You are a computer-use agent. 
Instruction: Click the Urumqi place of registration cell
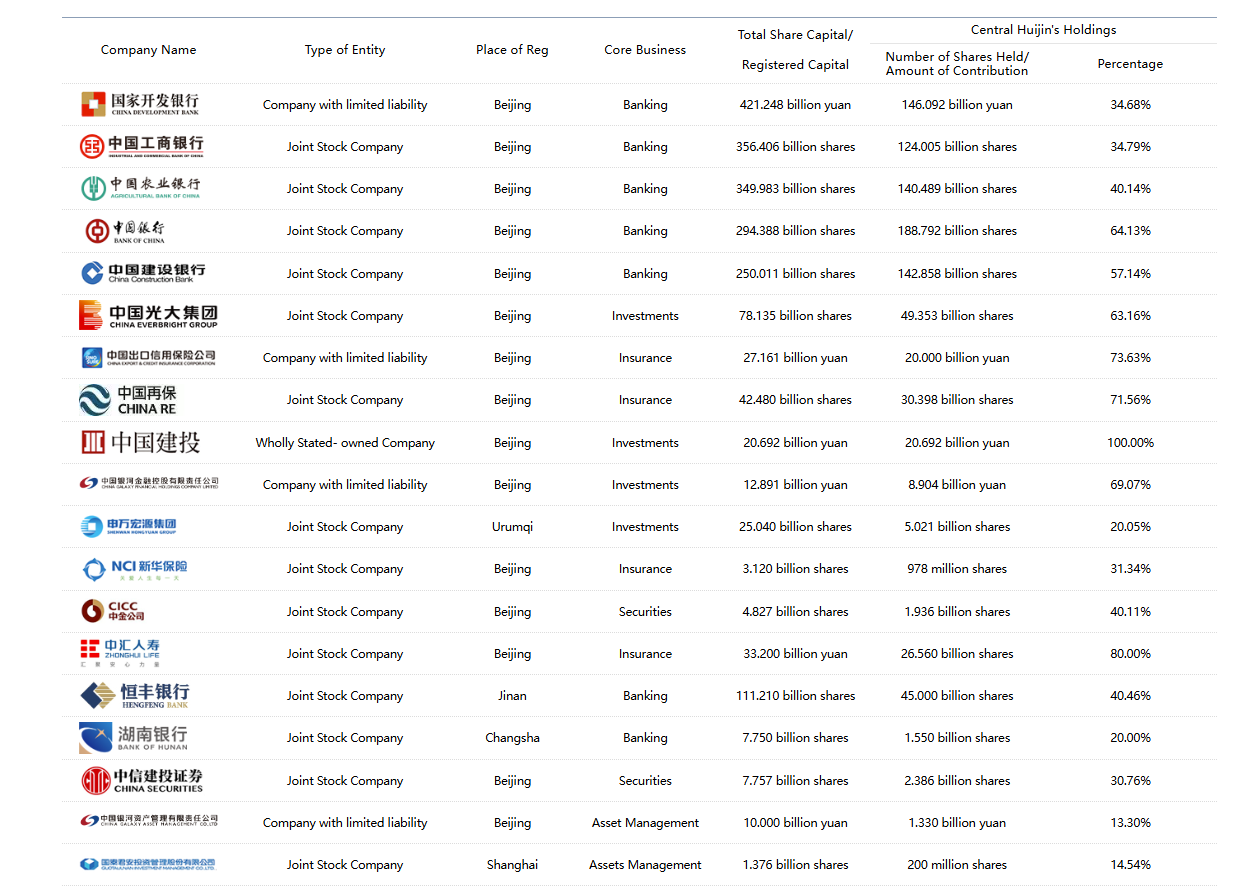click(512, 527)
